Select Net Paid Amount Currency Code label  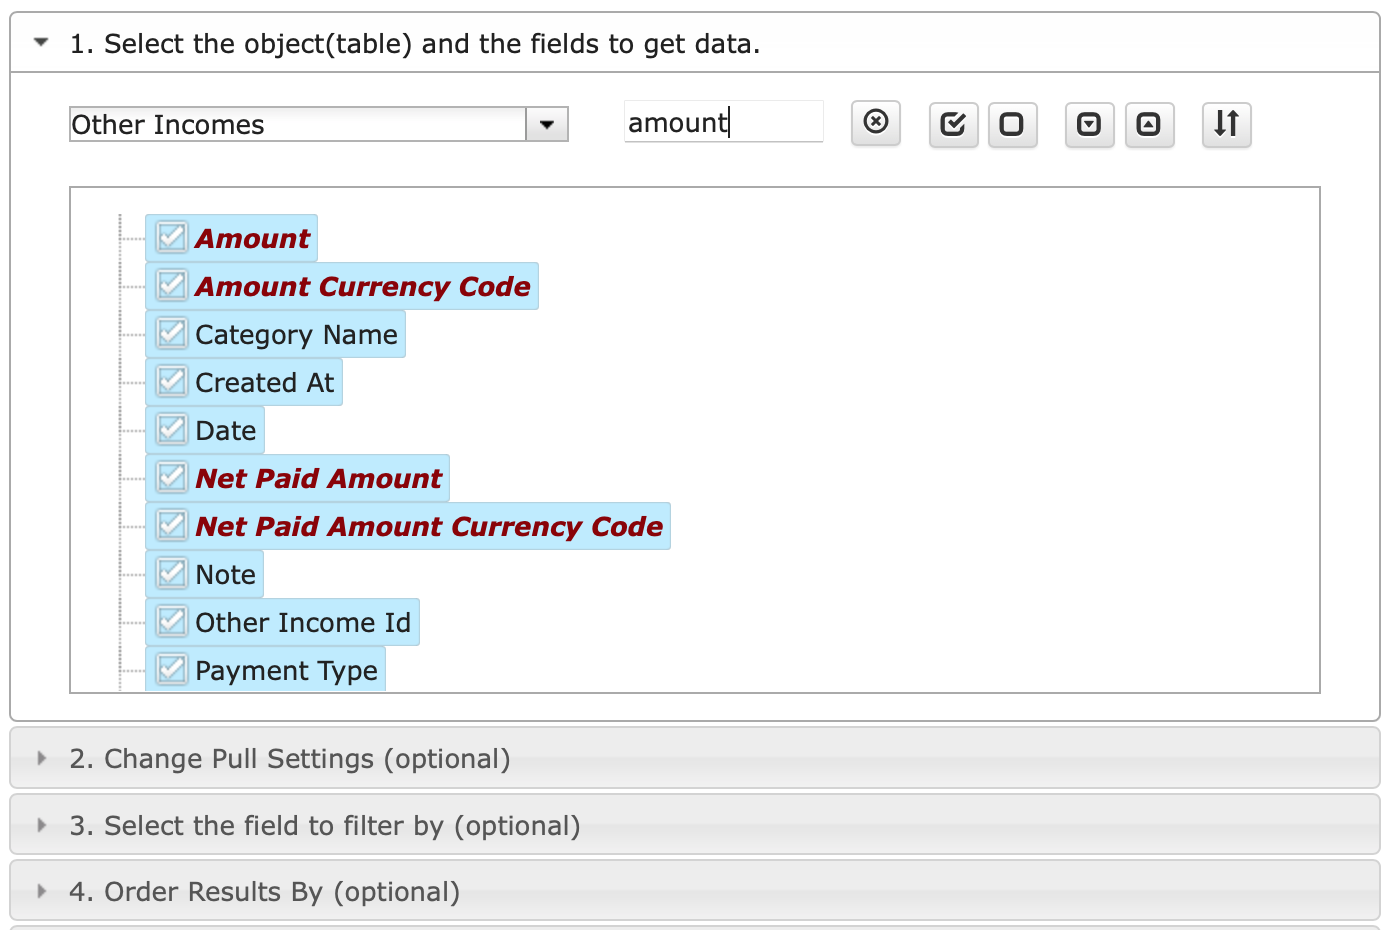[x=430, y=526]
